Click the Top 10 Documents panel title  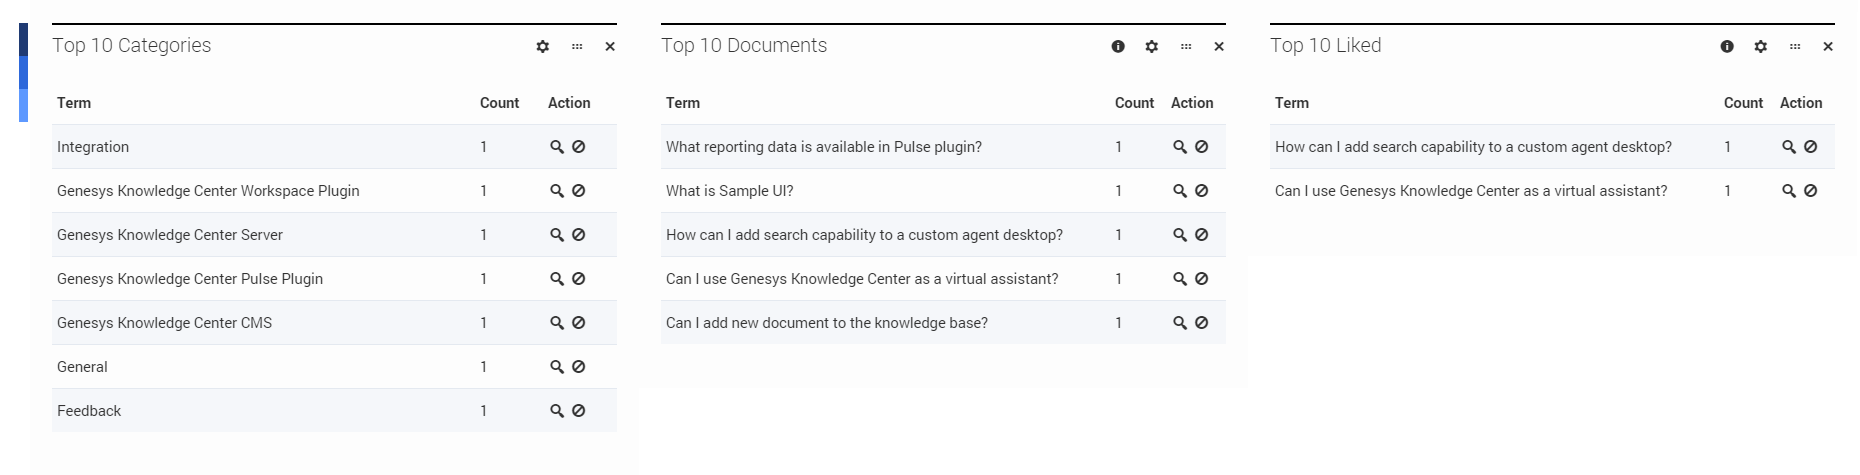(x=744, y=45)
